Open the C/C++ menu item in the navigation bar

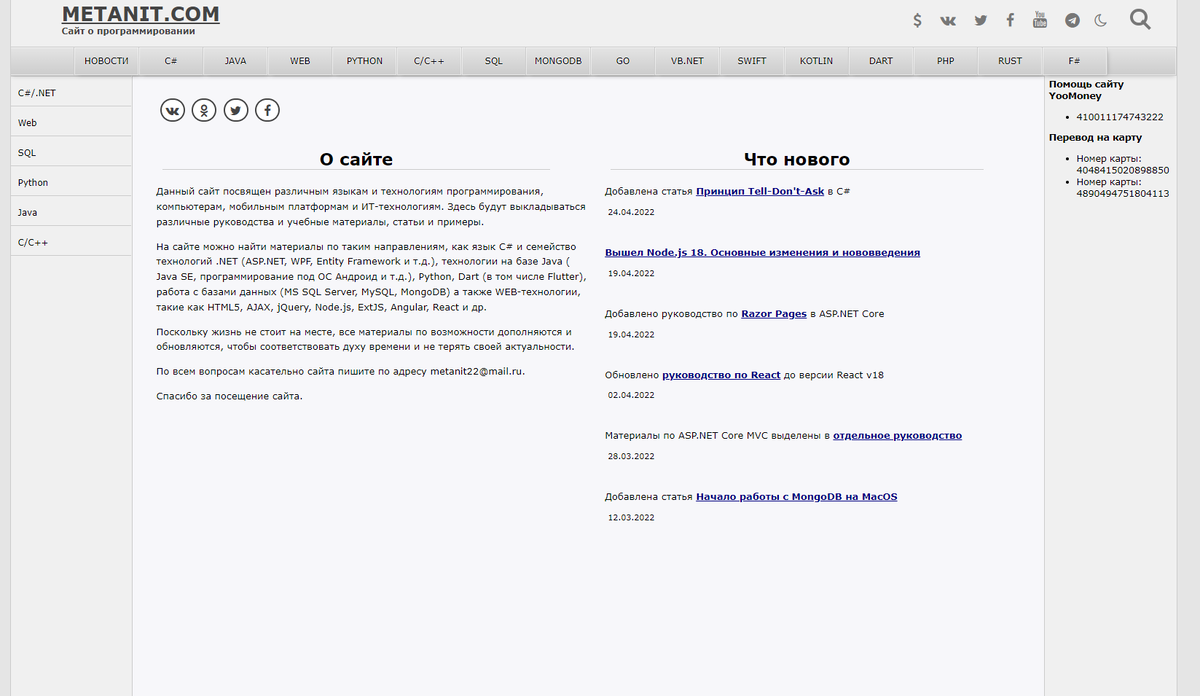click(x=429, y=61)
